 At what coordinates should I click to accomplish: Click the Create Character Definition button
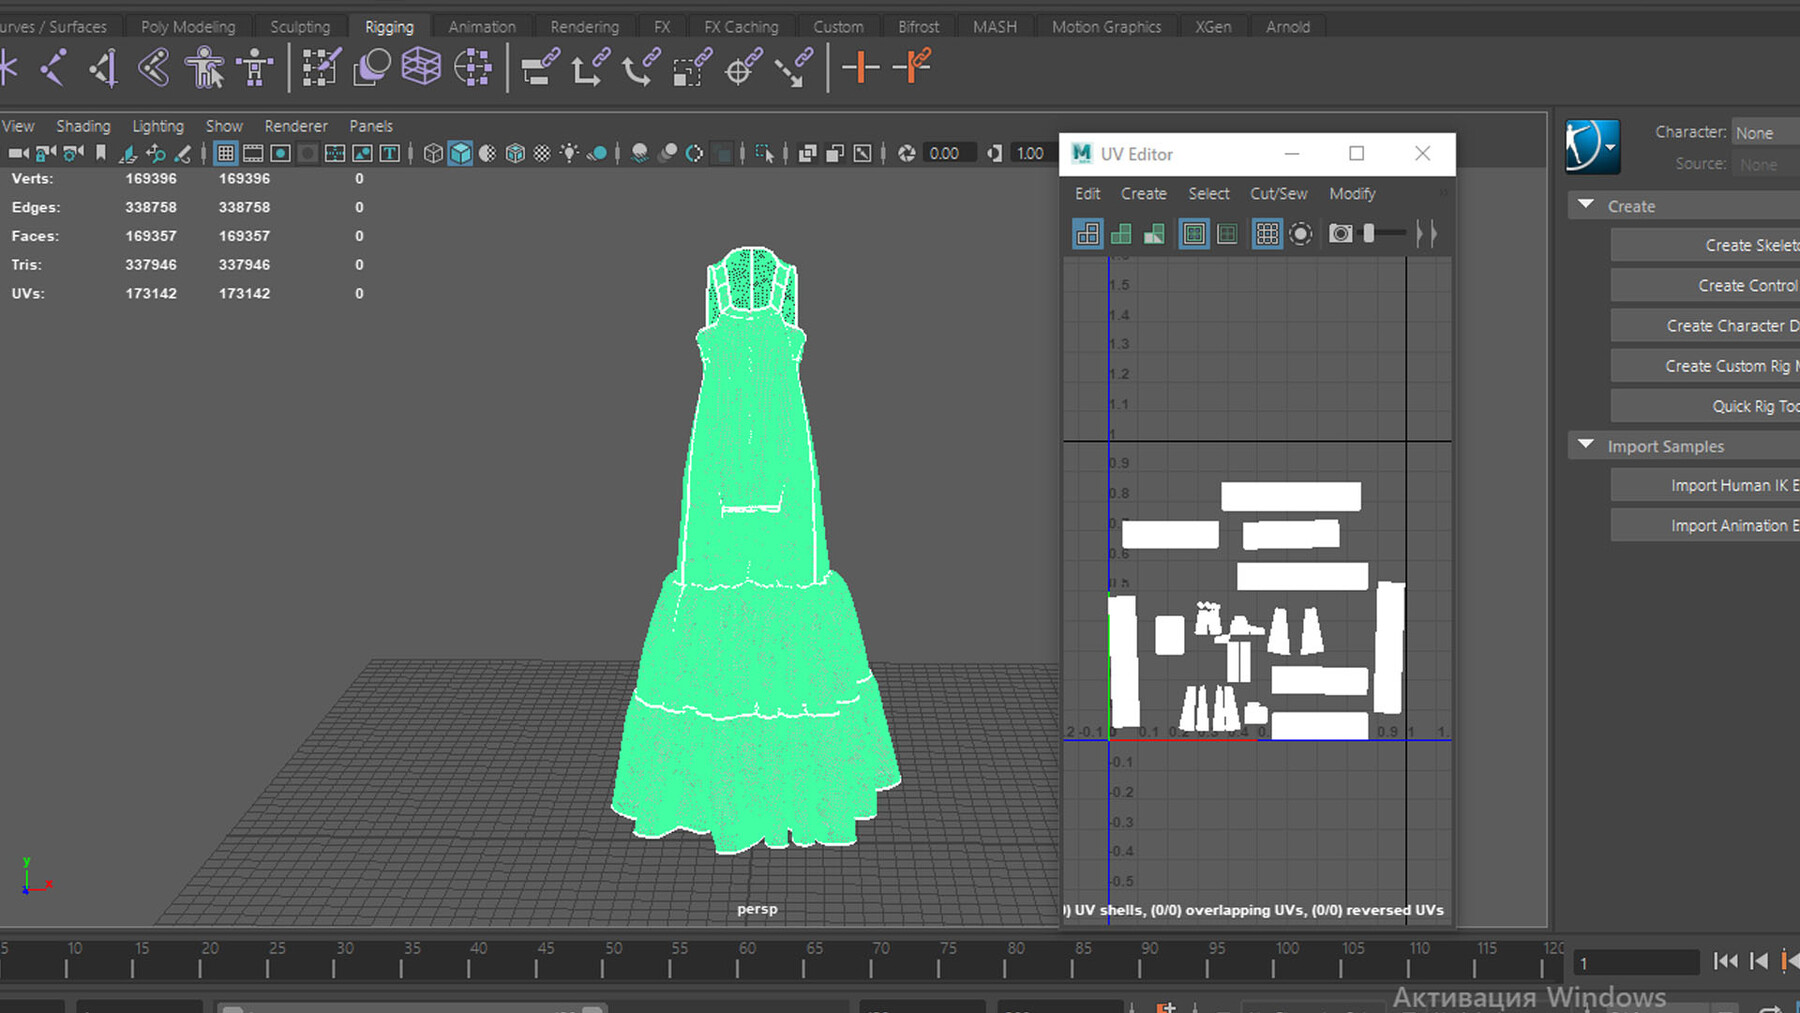click(x=1705, y=326)
